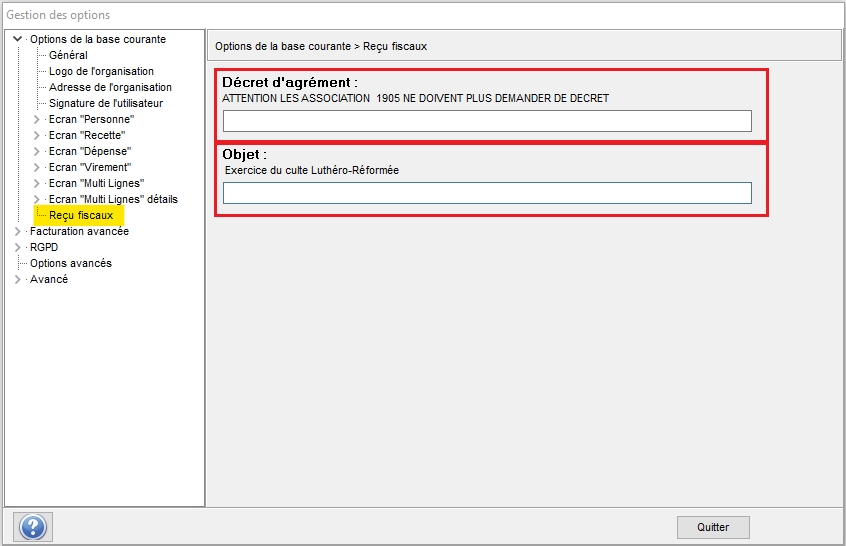Select Adresse de l'organisation item
846x546 pixels.
pyautogui.click(x=110, y=88)
